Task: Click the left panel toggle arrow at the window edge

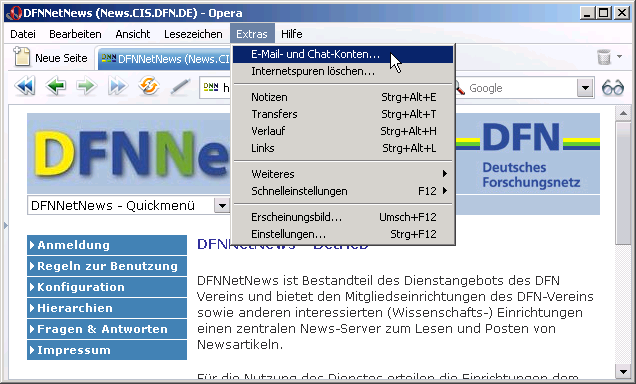Action: point(6,225)
